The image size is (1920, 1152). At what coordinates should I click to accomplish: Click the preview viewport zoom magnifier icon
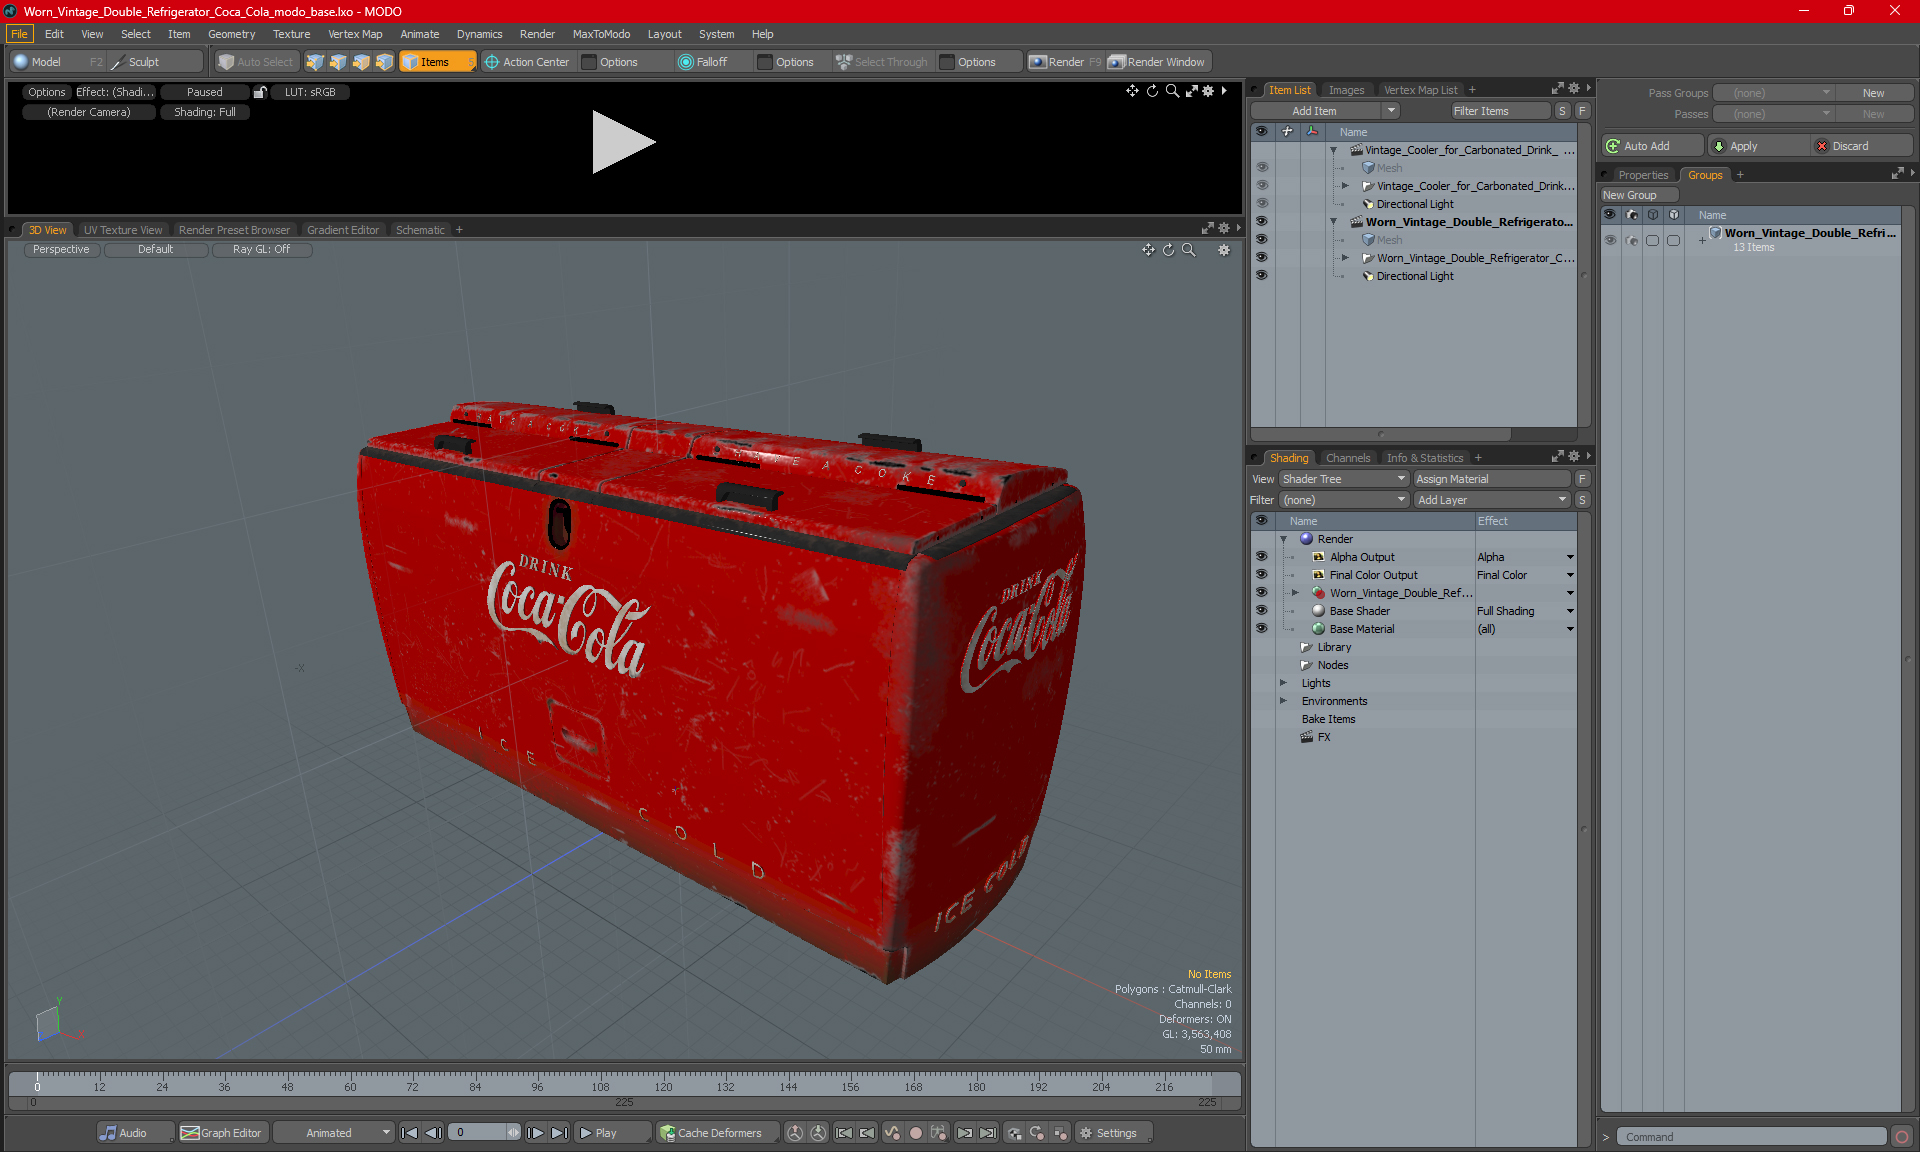(x=1171, y=91)
